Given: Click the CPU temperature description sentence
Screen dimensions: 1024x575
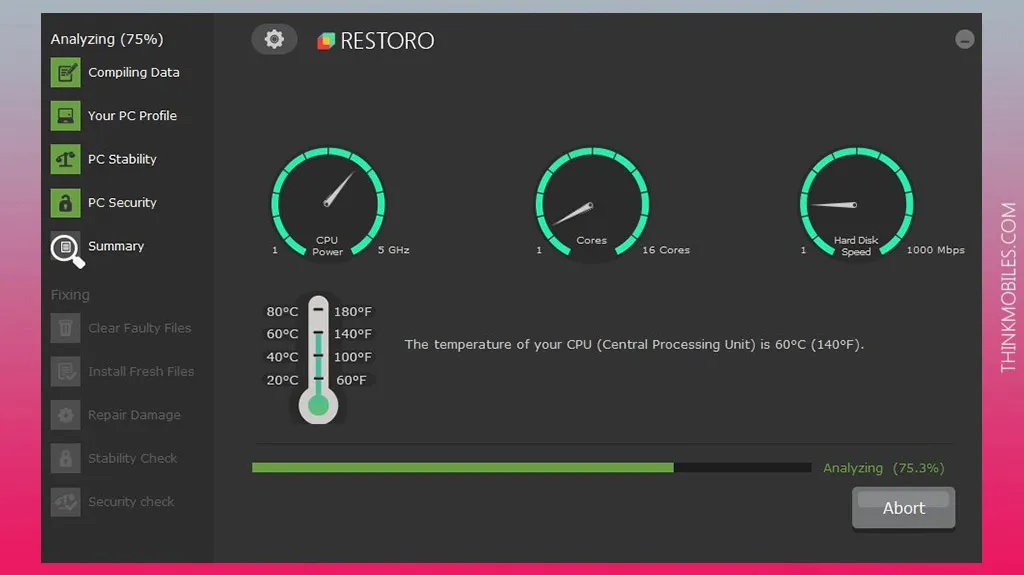Looking at the screenshot, I should [x=634, y=344].
